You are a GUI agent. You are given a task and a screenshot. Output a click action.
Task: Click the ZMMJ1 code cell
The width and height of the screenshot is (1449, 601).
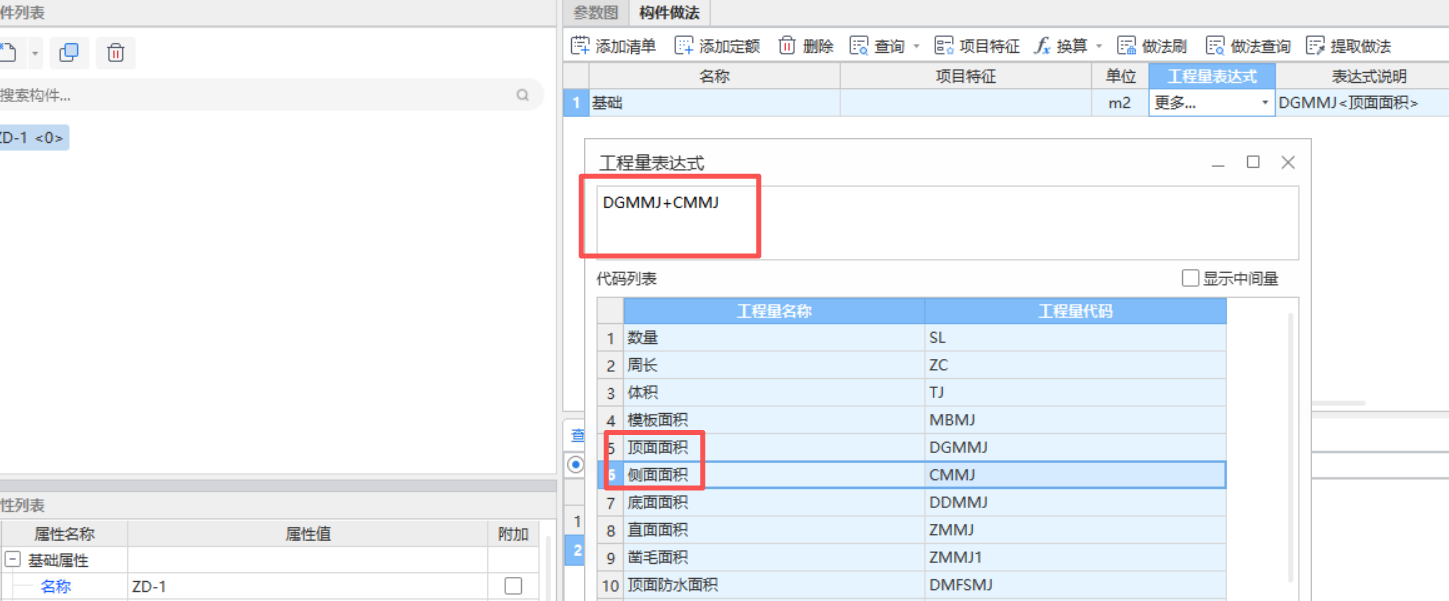[1076, 557]
